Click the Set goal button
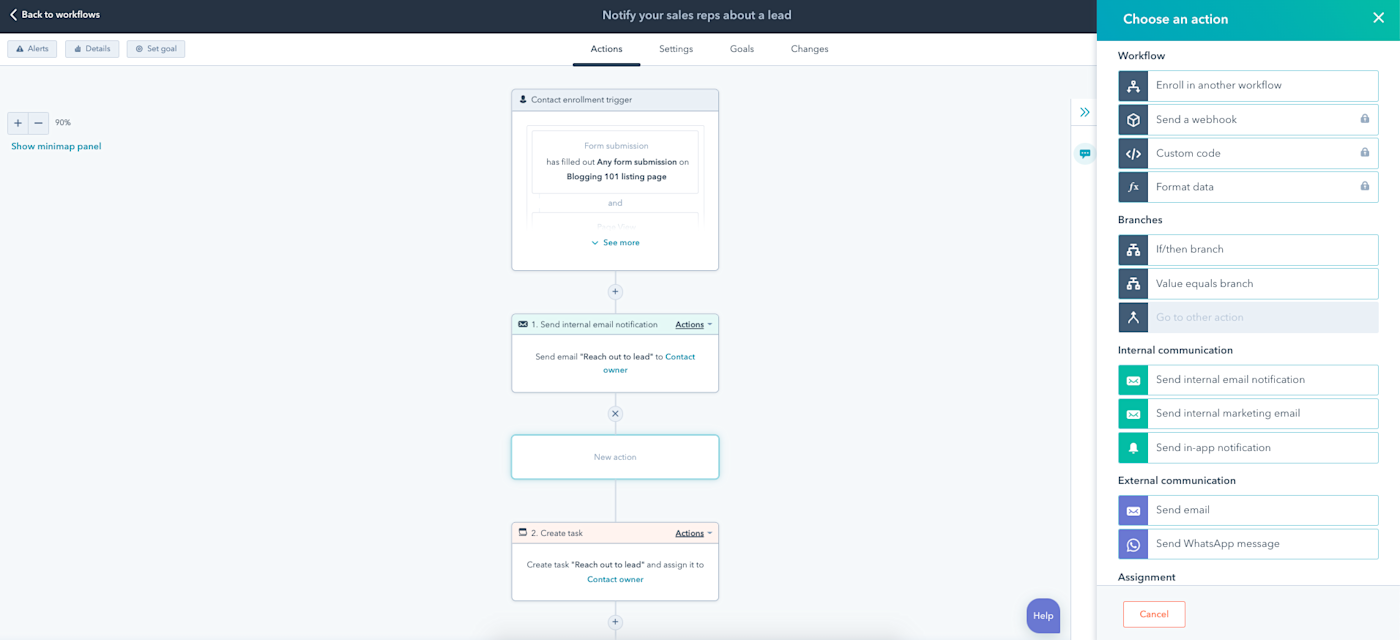This screenshot has width=1400, height=640. tap(156, 49)
